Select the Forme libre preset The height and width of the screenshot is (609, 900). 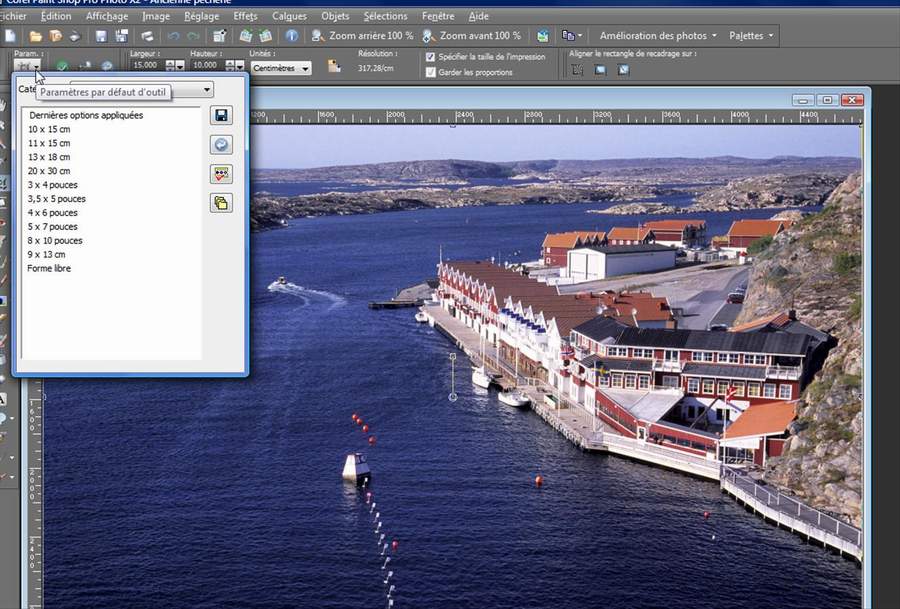pyautogui.click(x=49, y=268)
